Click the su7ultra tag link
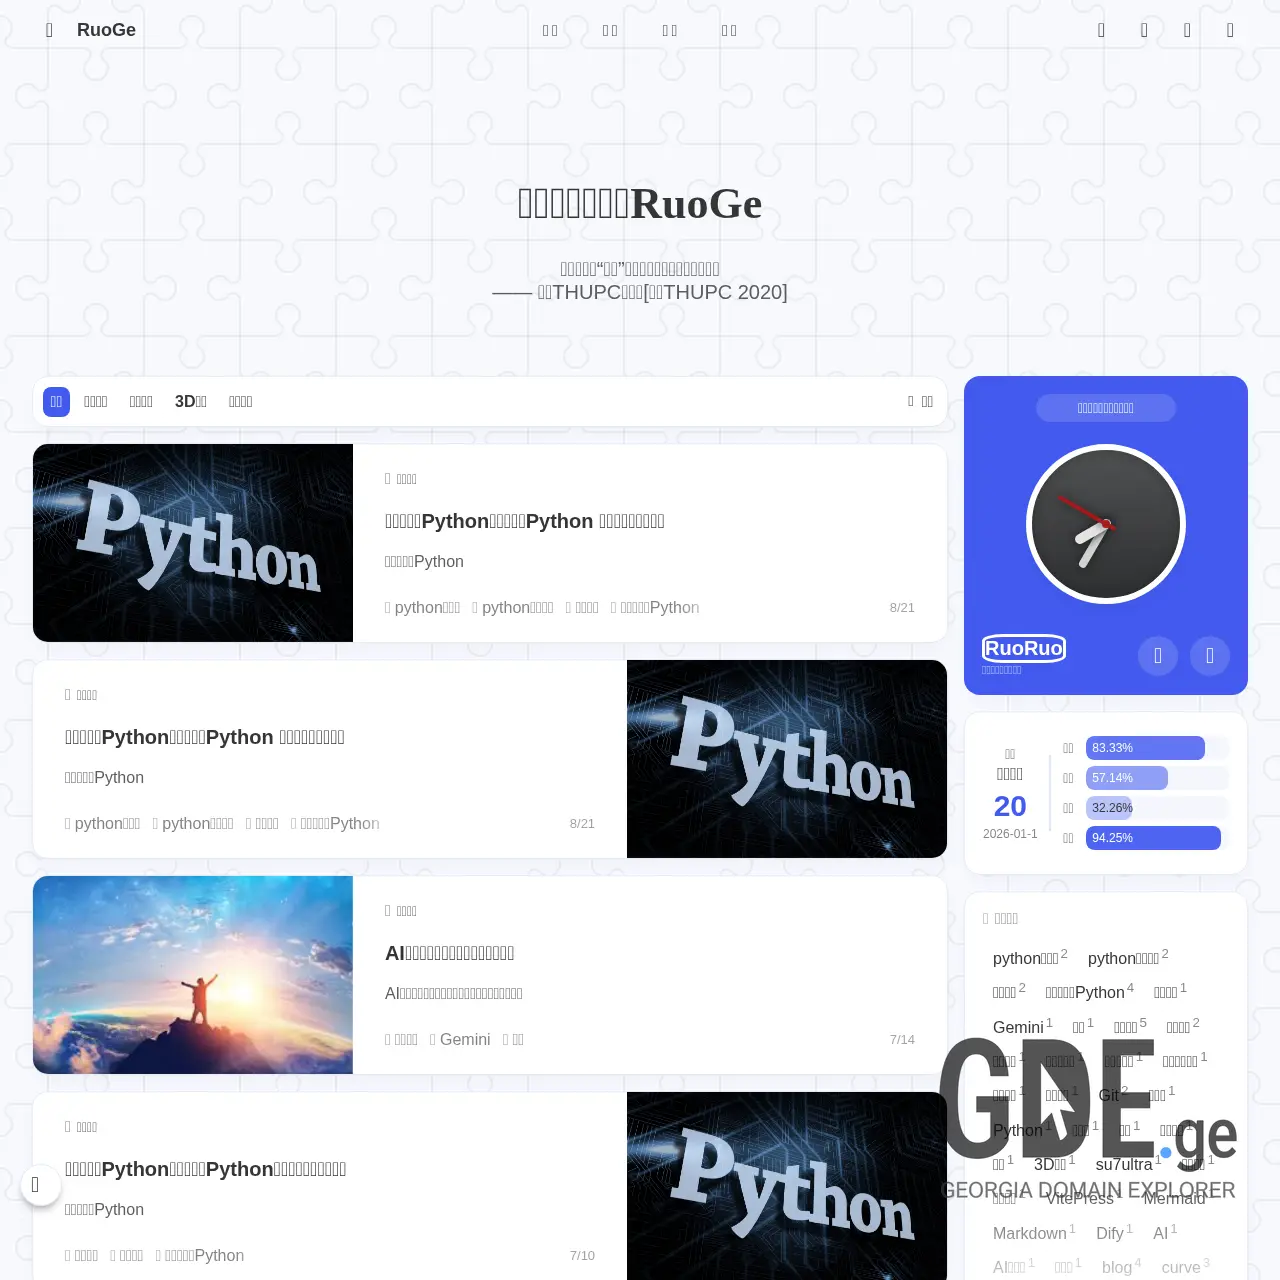The image size is (1280, 1280). 1123,1164
